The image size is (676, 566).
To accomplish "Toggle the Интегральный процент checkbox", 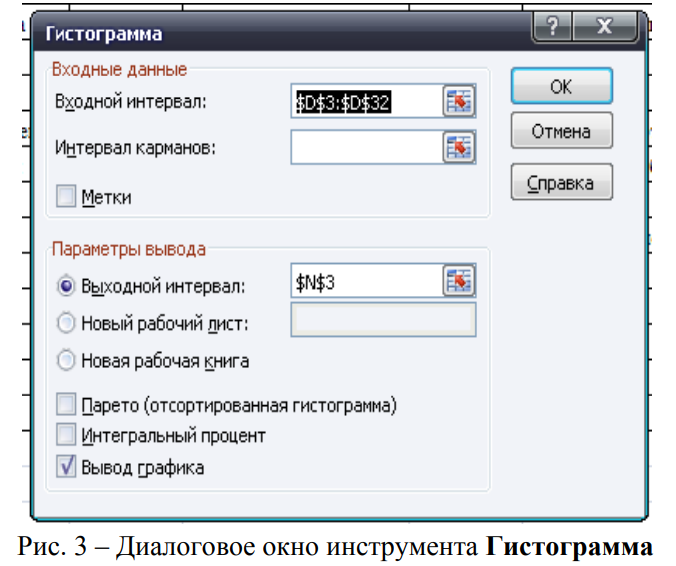I will pyautogui.click(x=67, y=435).
